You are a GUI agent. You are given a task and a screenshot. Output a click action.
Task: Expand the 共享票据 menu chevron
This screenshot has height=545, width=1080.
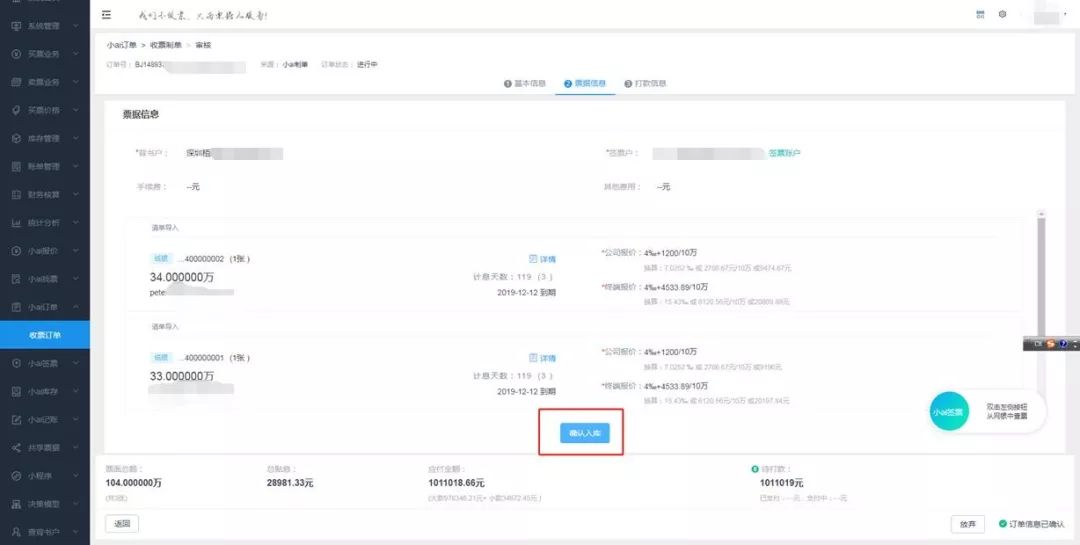(75, 448)
